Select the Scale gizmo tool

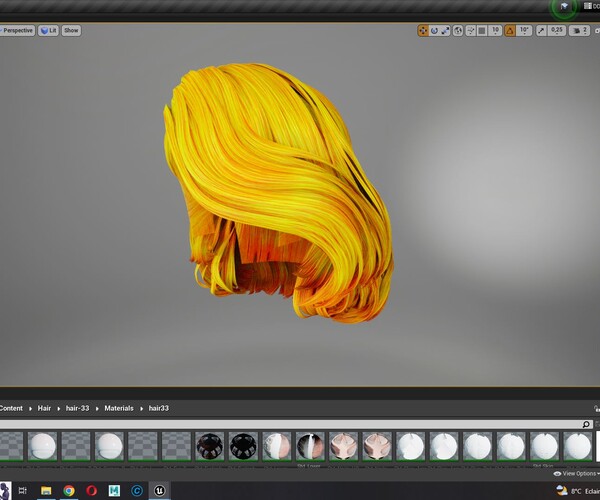[445, 31]
